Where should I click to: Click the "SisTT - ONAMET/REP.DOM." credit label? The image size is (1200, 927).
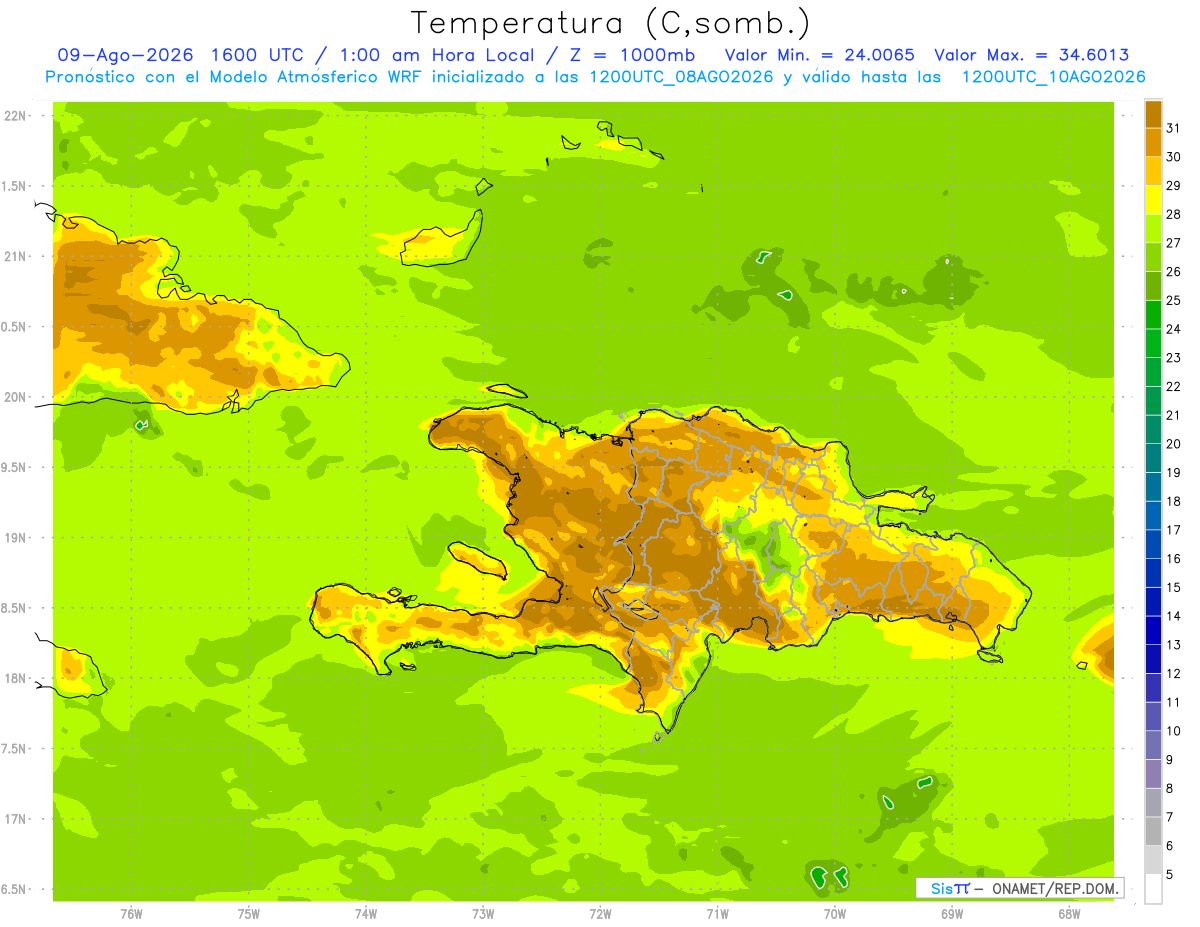pyautogui.click(x=1019, y=888)
